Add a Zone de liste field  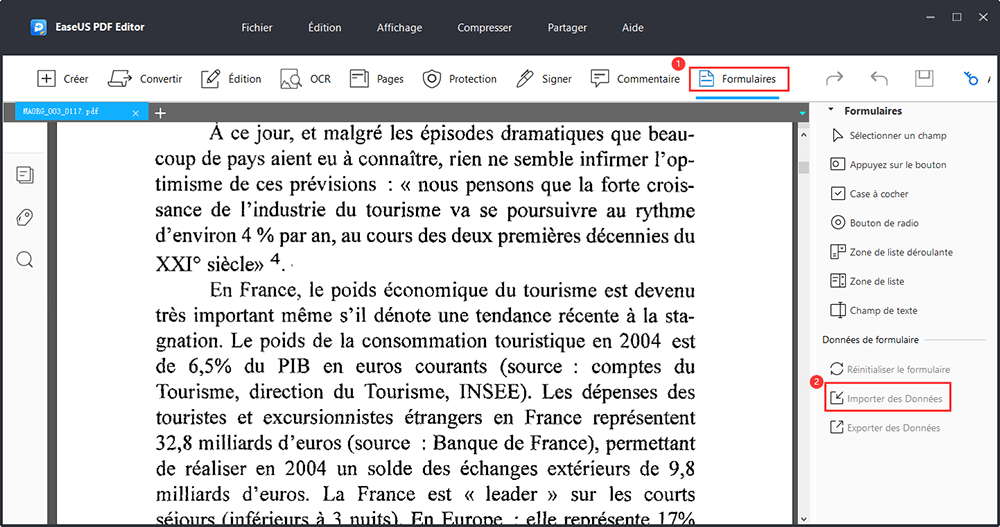pos(867,281)
